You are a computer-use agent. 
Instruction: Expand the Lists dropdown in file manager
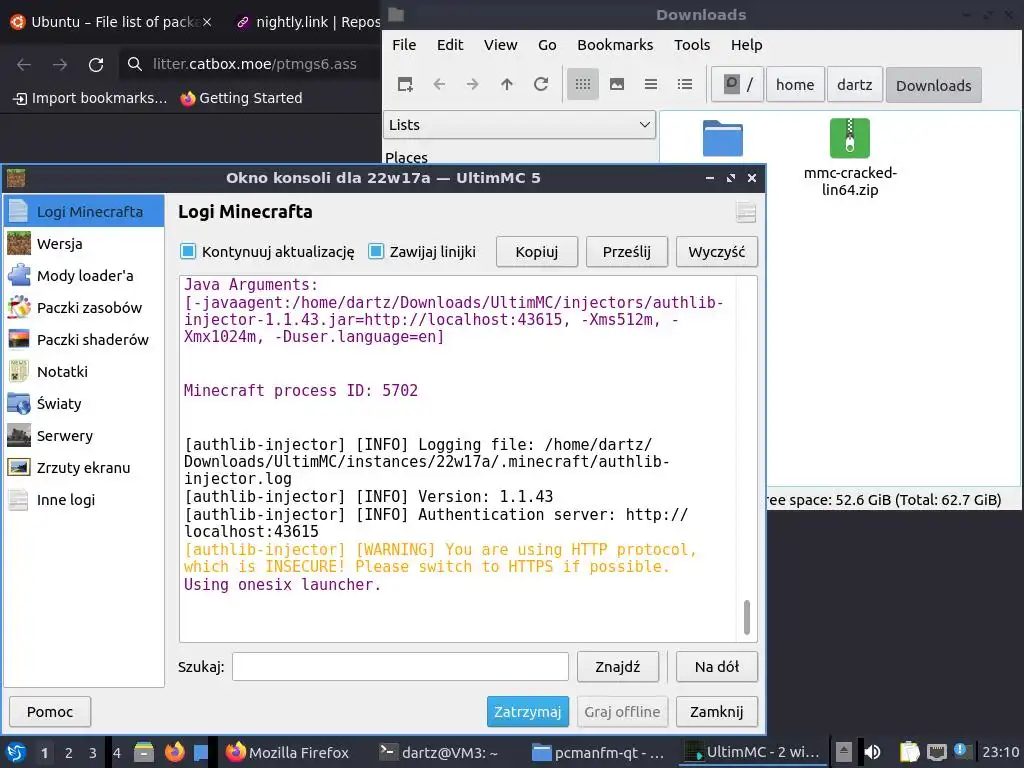[519, 125]
